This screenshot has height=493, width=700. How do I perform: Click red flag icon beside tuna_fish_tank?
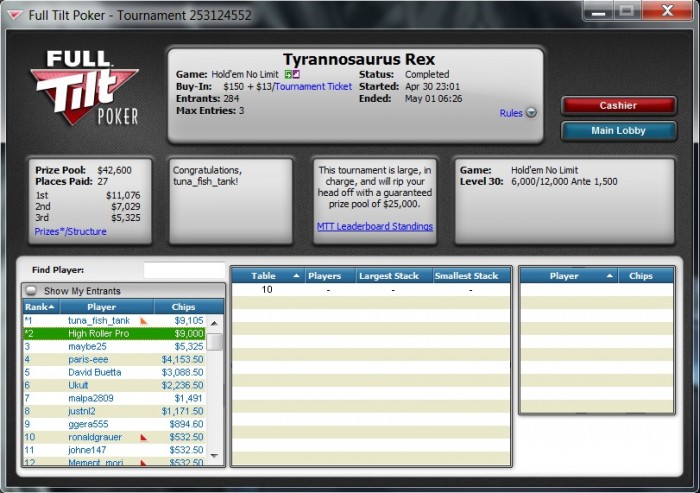click(143, 321)
